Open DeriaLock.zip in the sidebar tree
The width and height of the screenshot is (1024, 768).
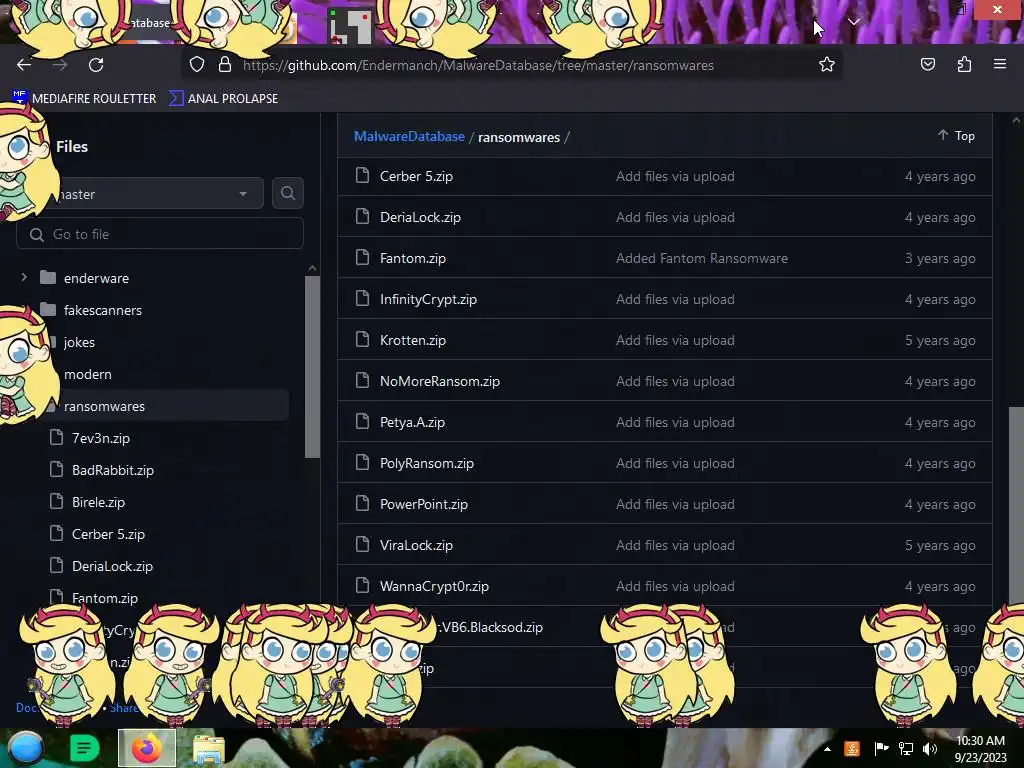(112, 566)
